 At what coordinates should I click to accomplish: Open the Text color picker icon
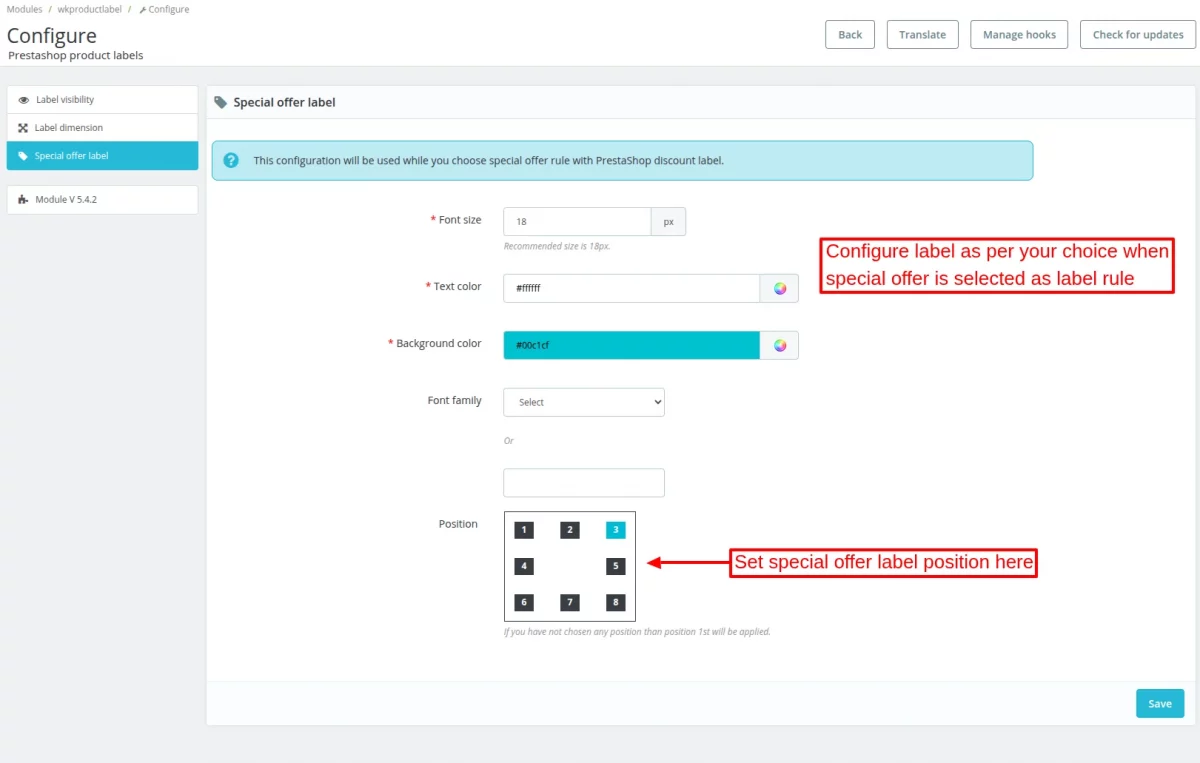pyautogui.click(x=780, y=288)
